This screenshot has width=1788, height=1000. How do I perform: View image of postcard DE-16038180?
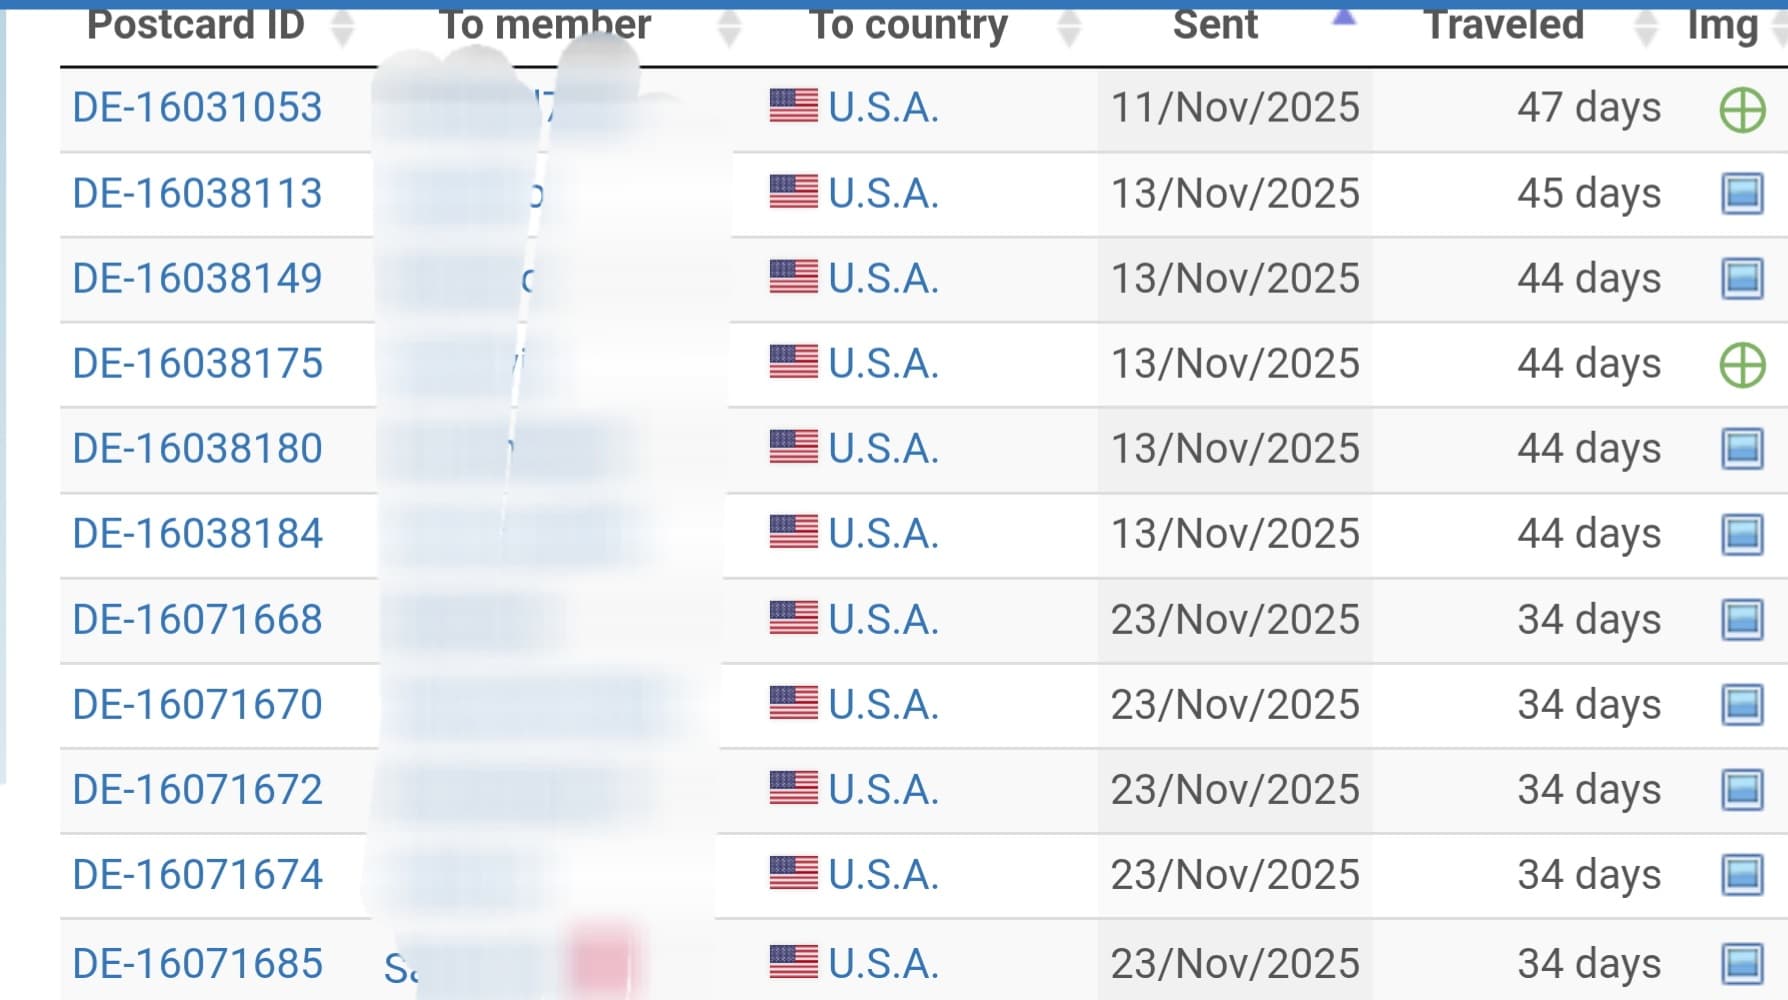coord(1742,449)
